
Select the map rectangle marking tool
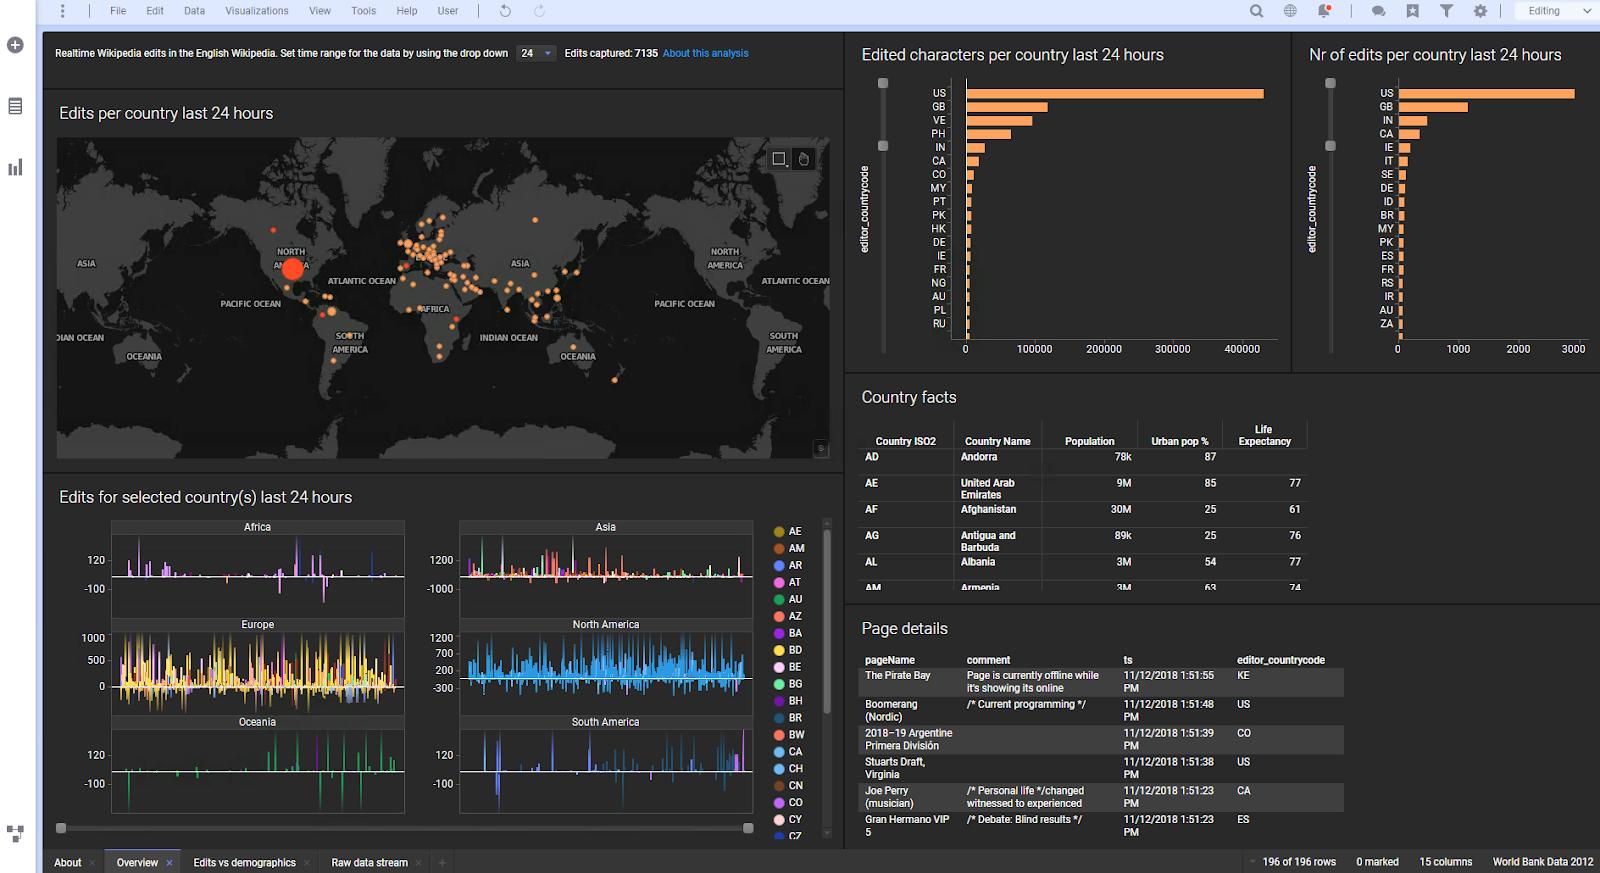[779, 159]
